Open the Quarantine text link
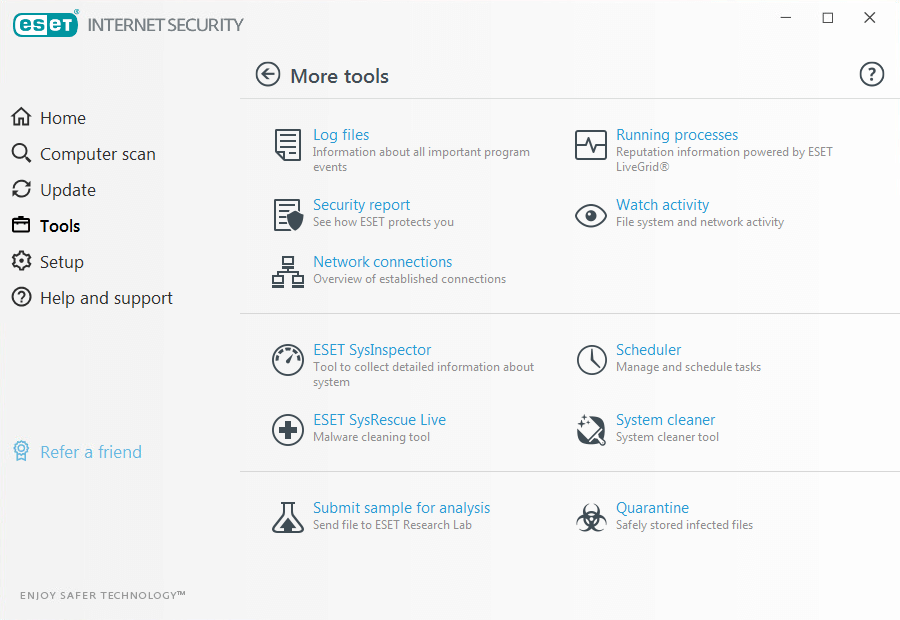The width and height of the screenshot is (900, 620). [x=652, y=508]
